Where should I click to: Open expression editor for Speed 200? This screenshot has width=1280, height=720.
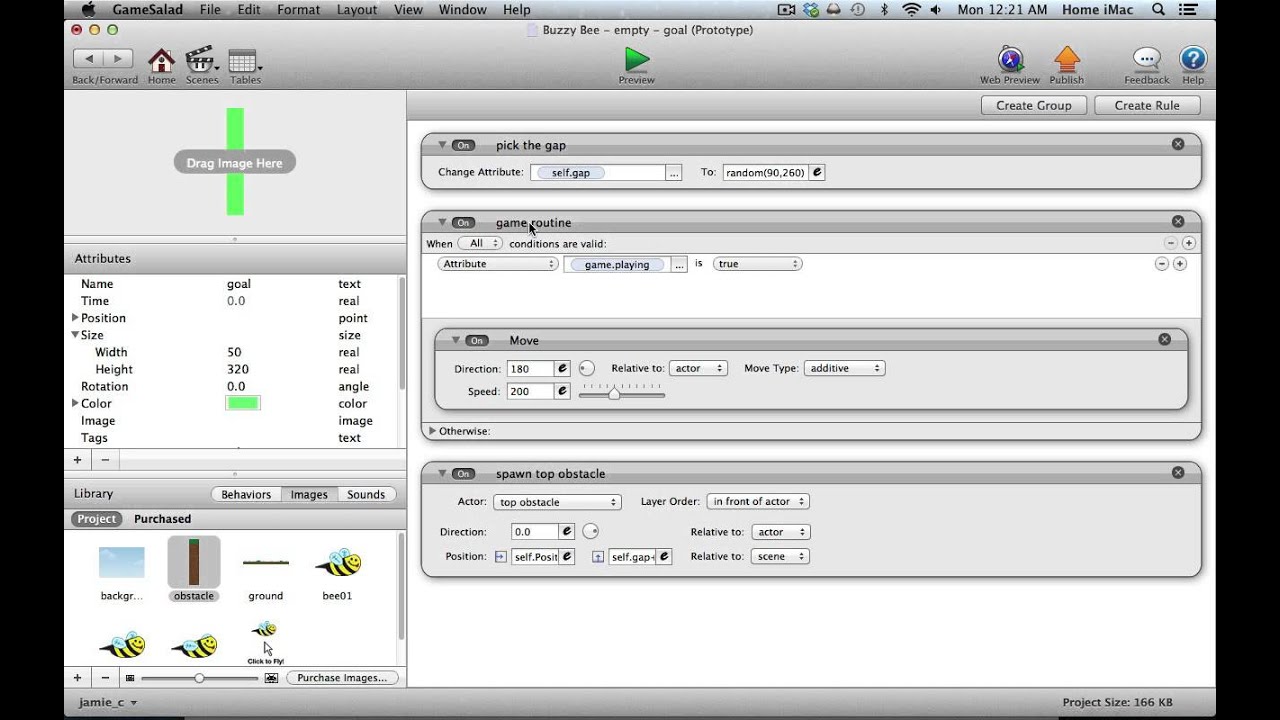[x=562, y=391]
